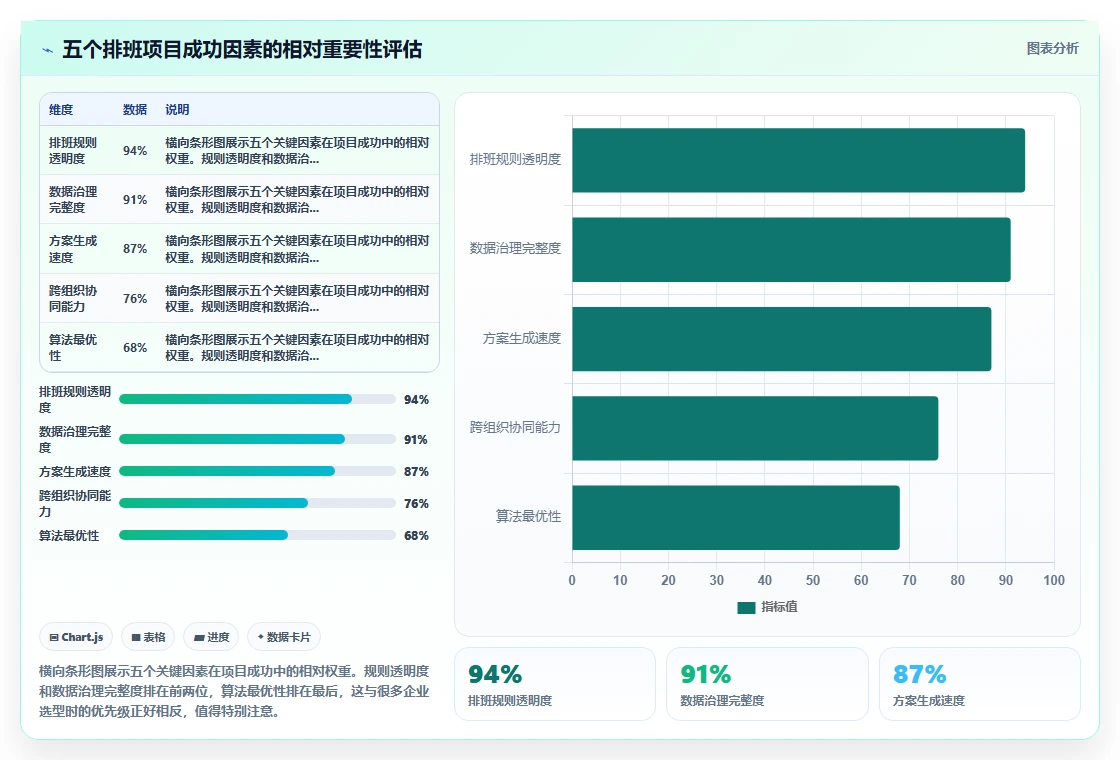Click the 数据治理完整度 progress bar
Viewport: 1120px width, 760px height.
click(257, 439)
